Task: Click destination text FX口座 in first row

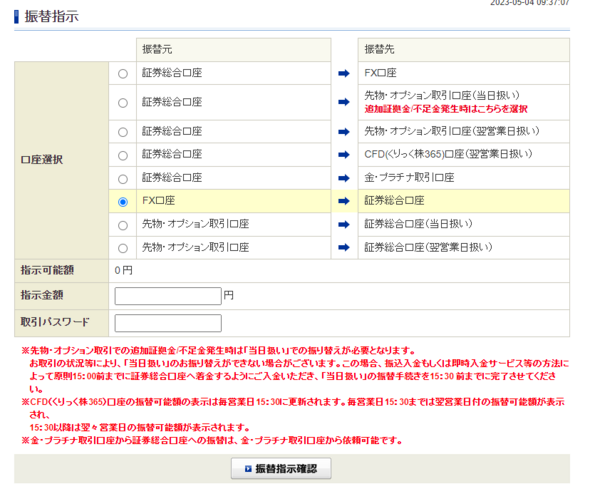Action: pyautogui.click(x=380, y=73)
